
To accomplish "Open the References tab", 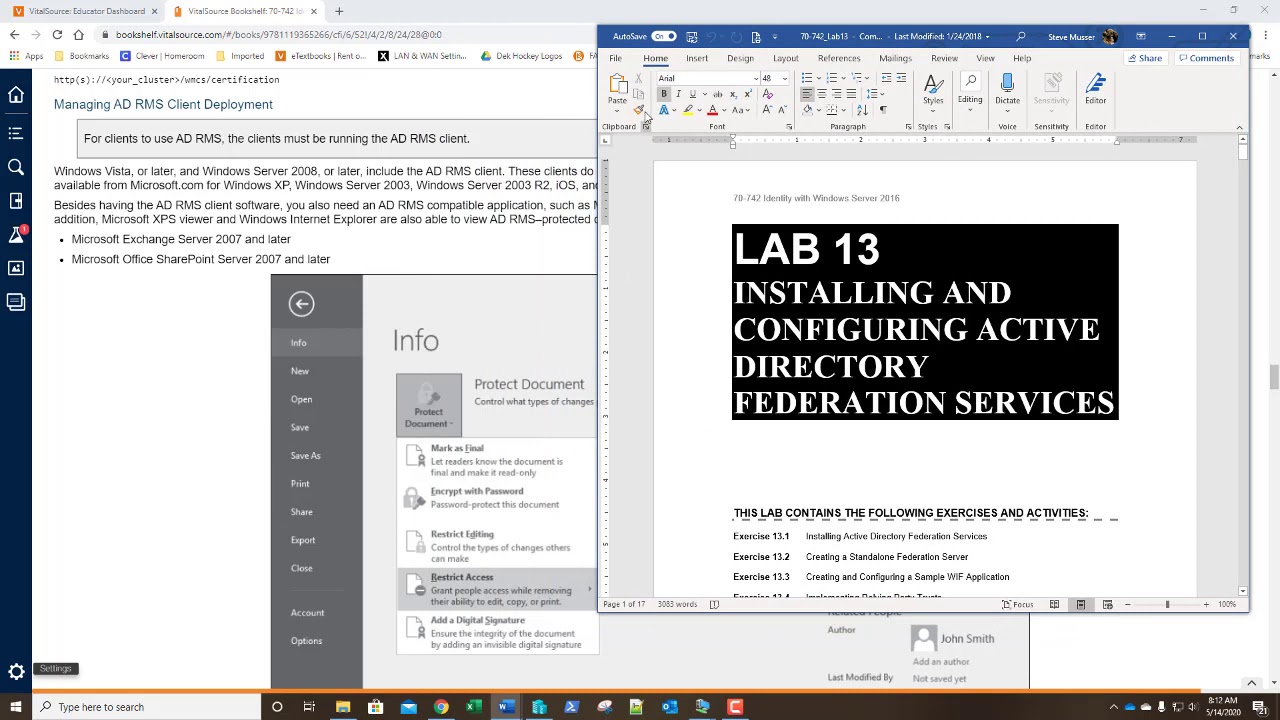I will pos(839,58).
